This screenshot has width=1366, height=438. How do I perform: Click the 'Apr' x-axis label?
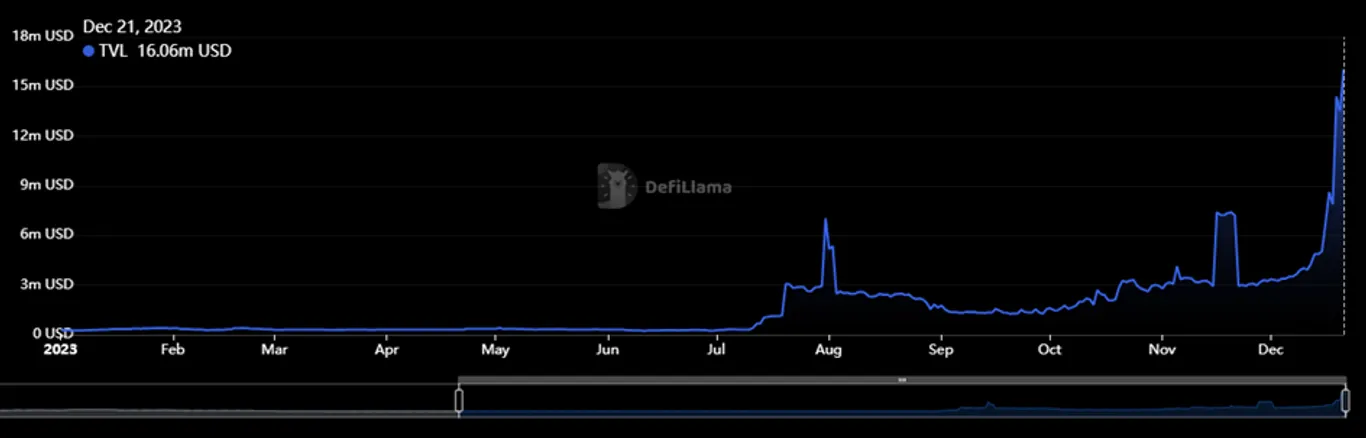387,350
